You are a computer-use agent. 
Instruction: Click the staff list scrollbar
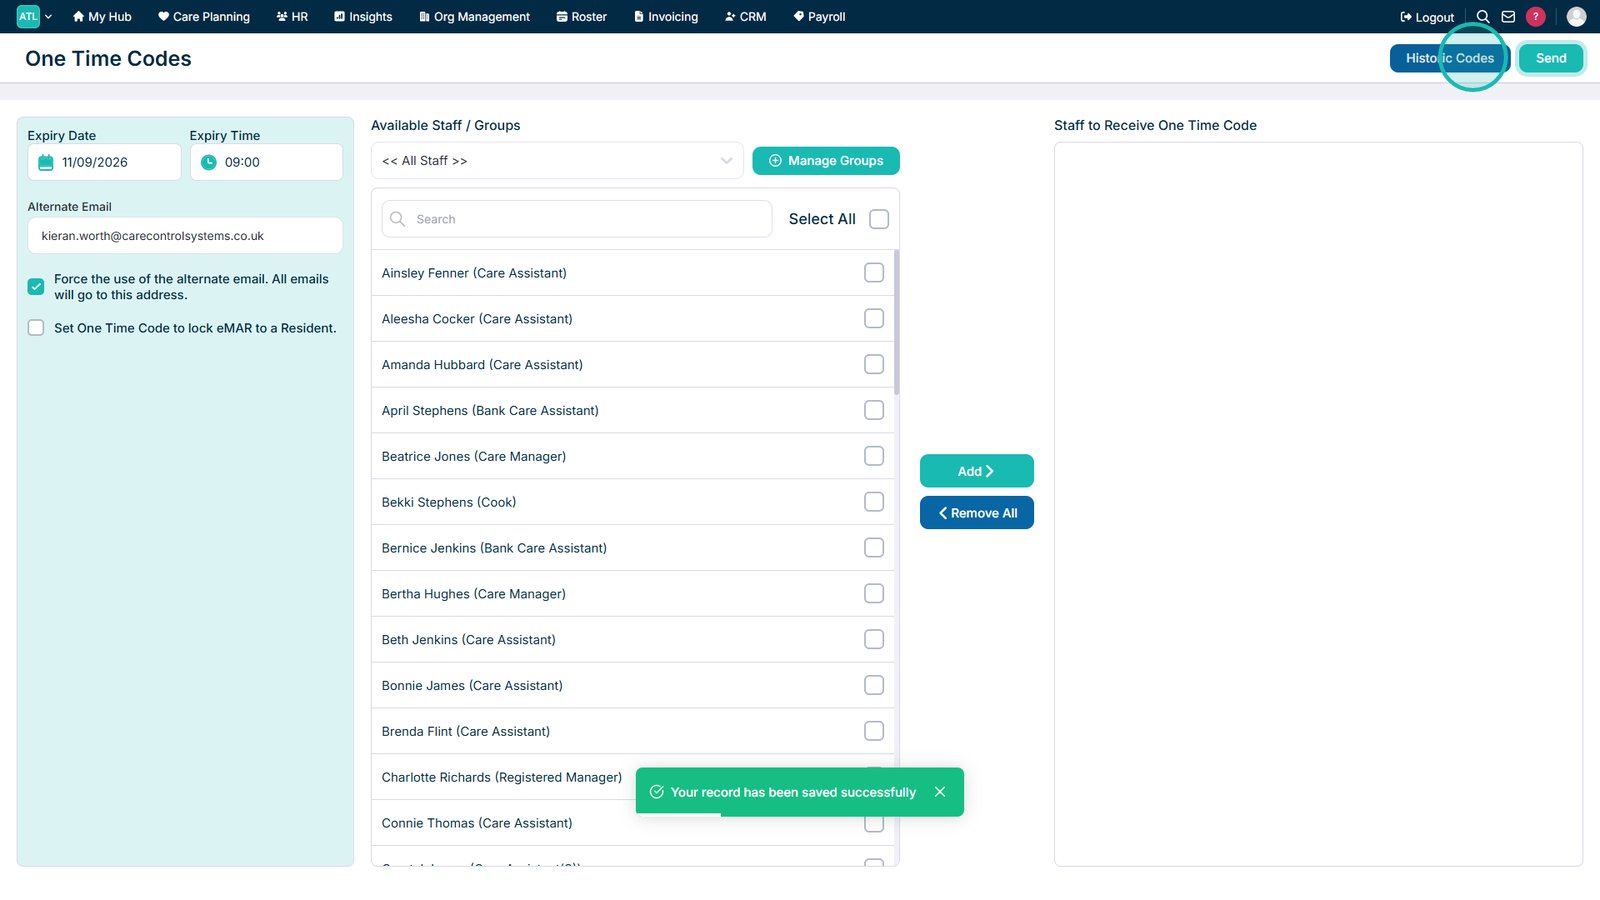click(896, 322)
